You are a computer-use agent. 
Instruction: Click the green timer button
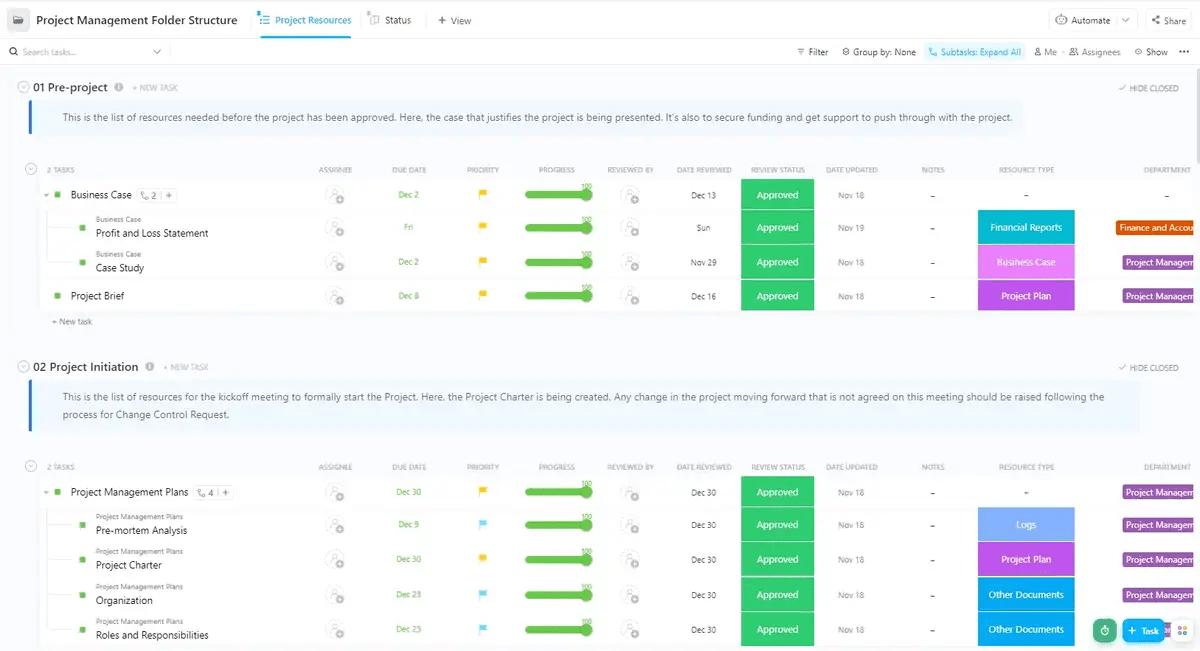pos(1105,630)
